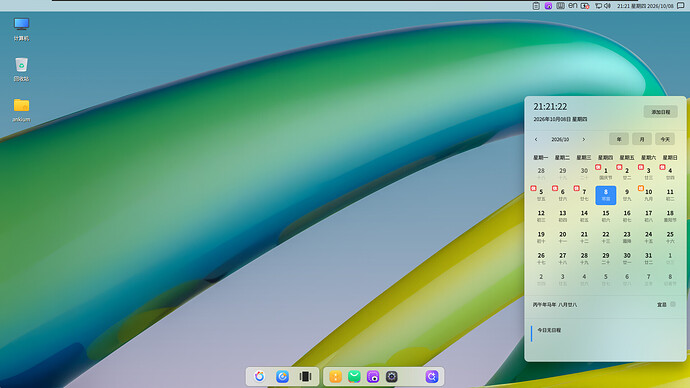This screenshot has width=690, height=388.
Task: Open the network tray icon
Action: 598,6
